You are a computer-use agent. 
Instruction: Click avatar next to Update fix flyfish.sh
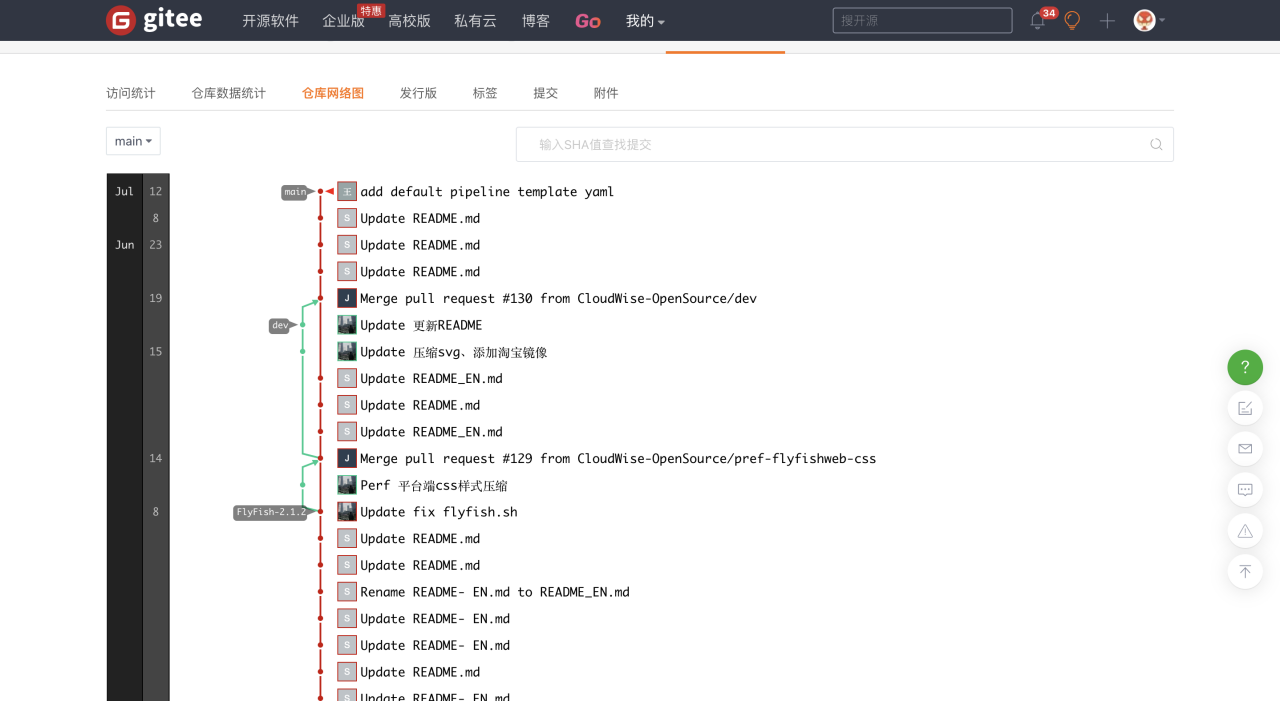[347, 511]
